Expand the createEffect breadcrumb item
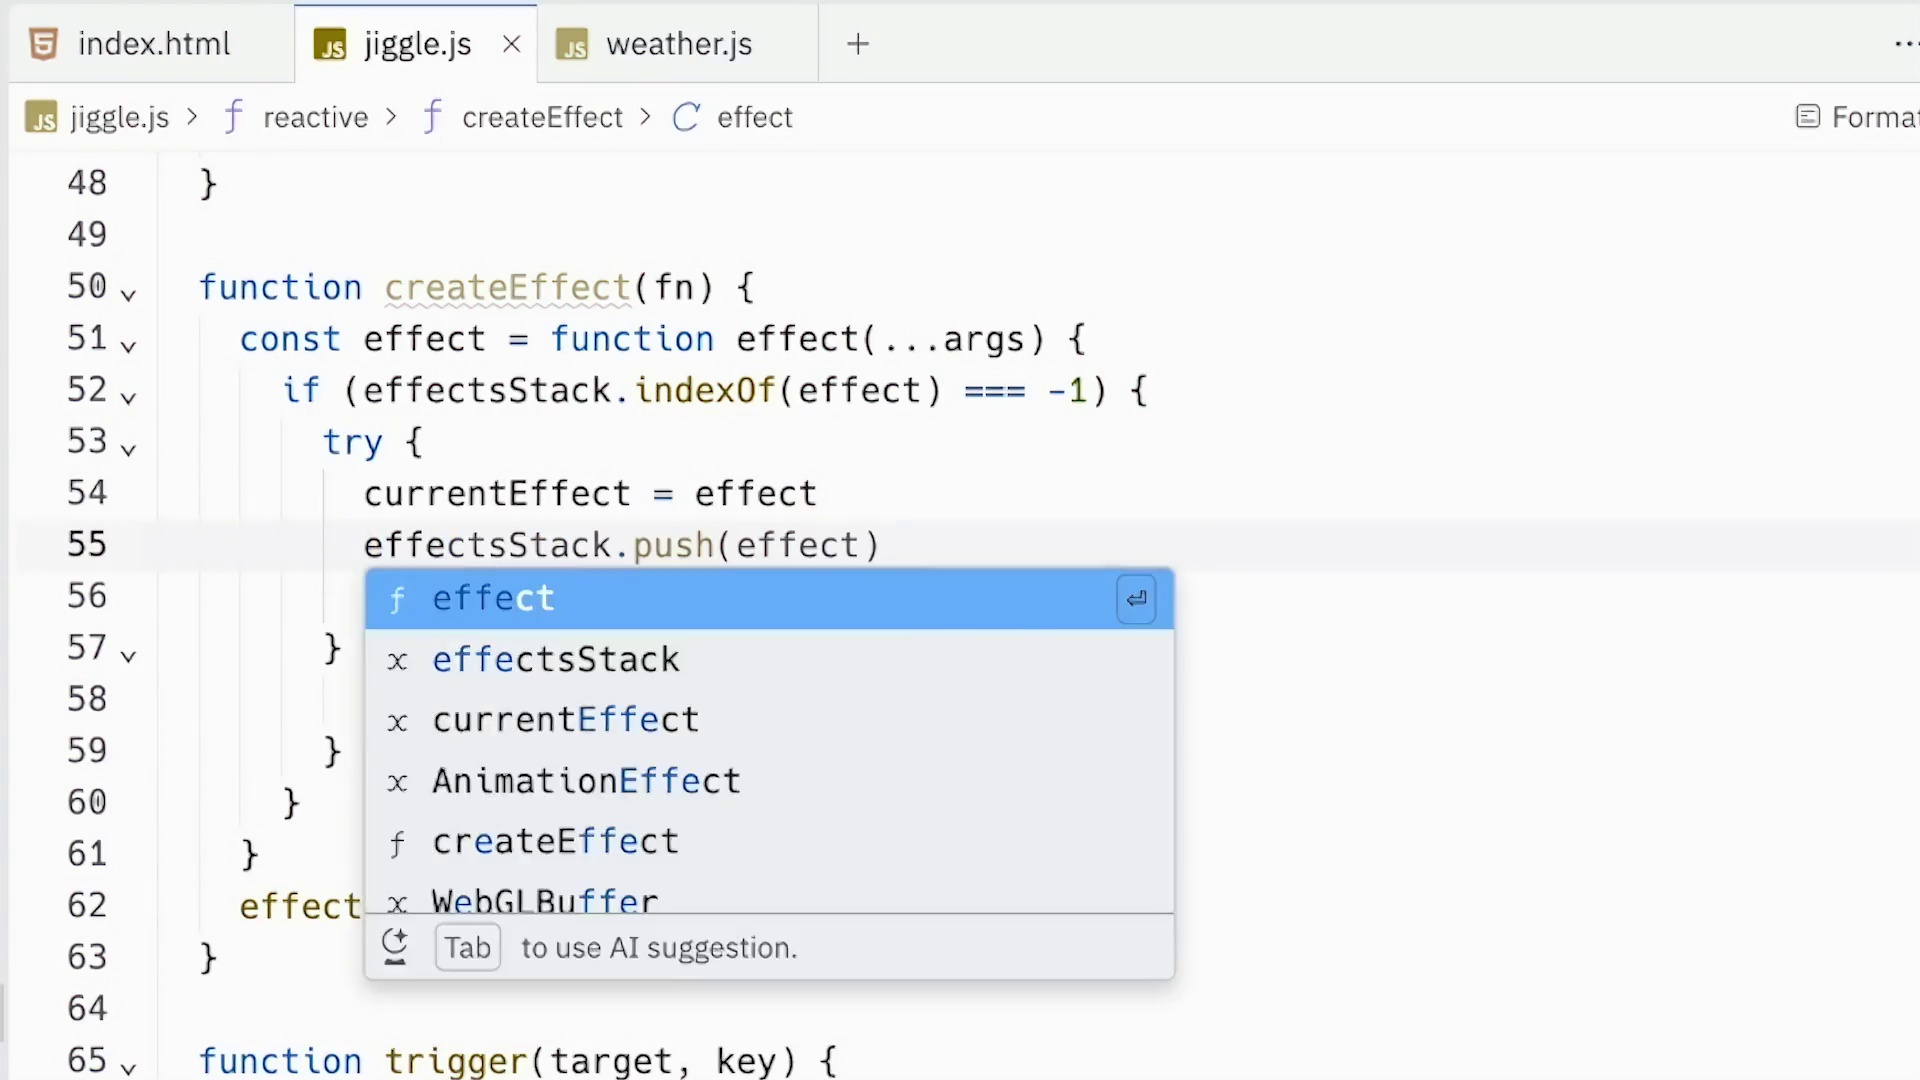Screen dimensions: 1920x1080 [x=542, y=117]
